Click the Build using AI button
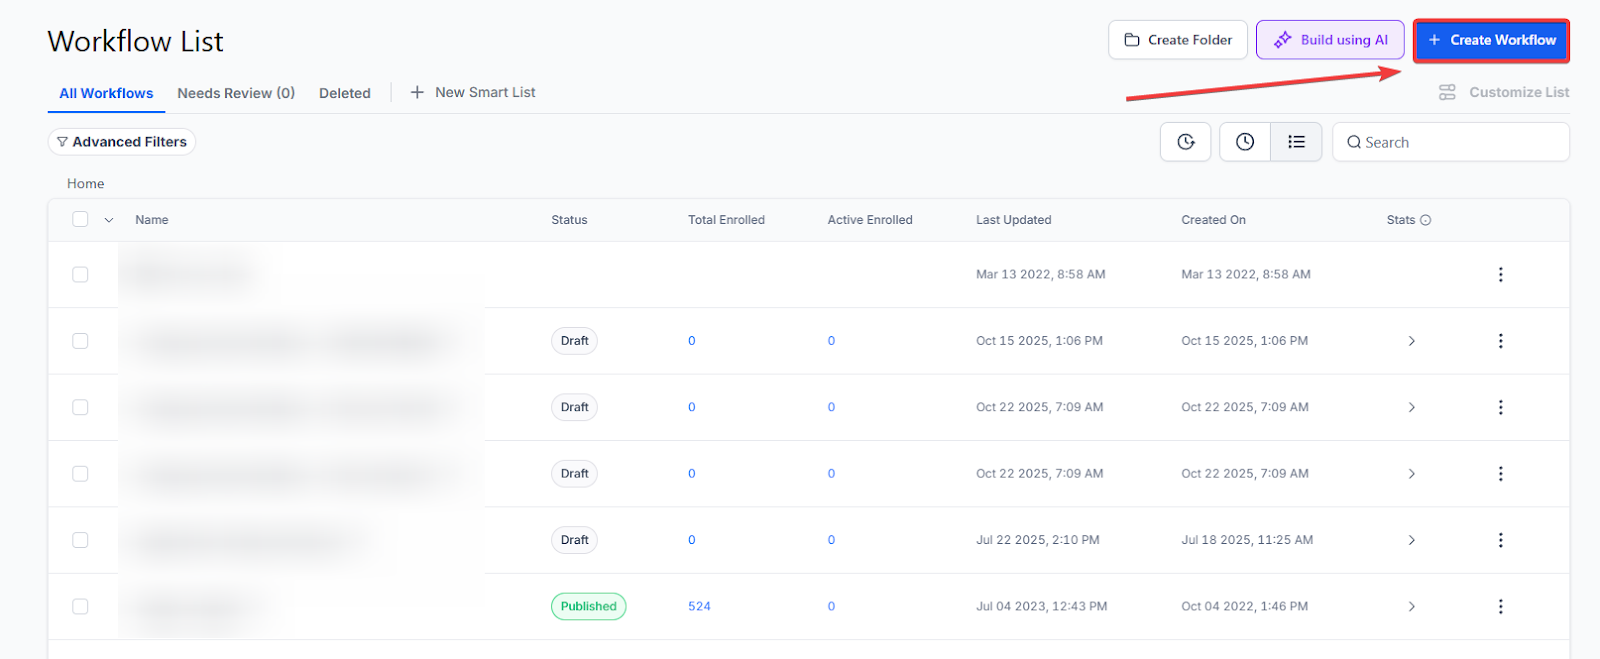Image resolution: width=1600 pixels, height=659 pixels. pos(1330,40)
